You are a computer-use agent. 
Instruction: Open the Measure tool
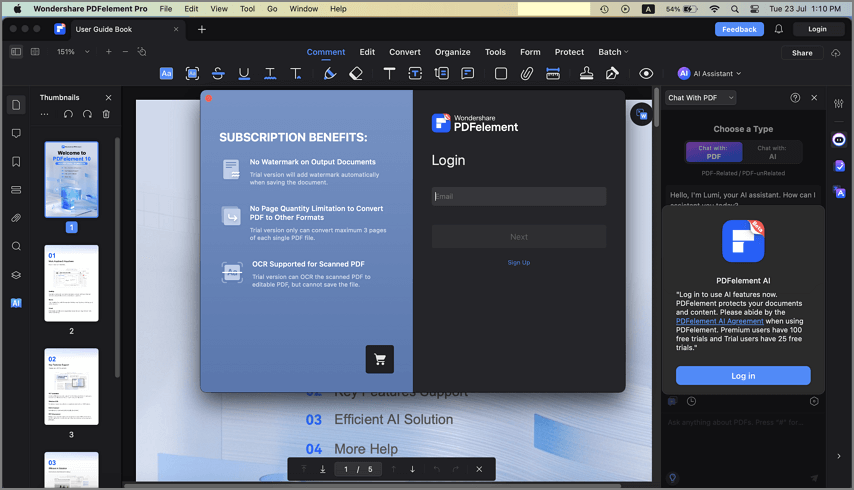[553, 74]
